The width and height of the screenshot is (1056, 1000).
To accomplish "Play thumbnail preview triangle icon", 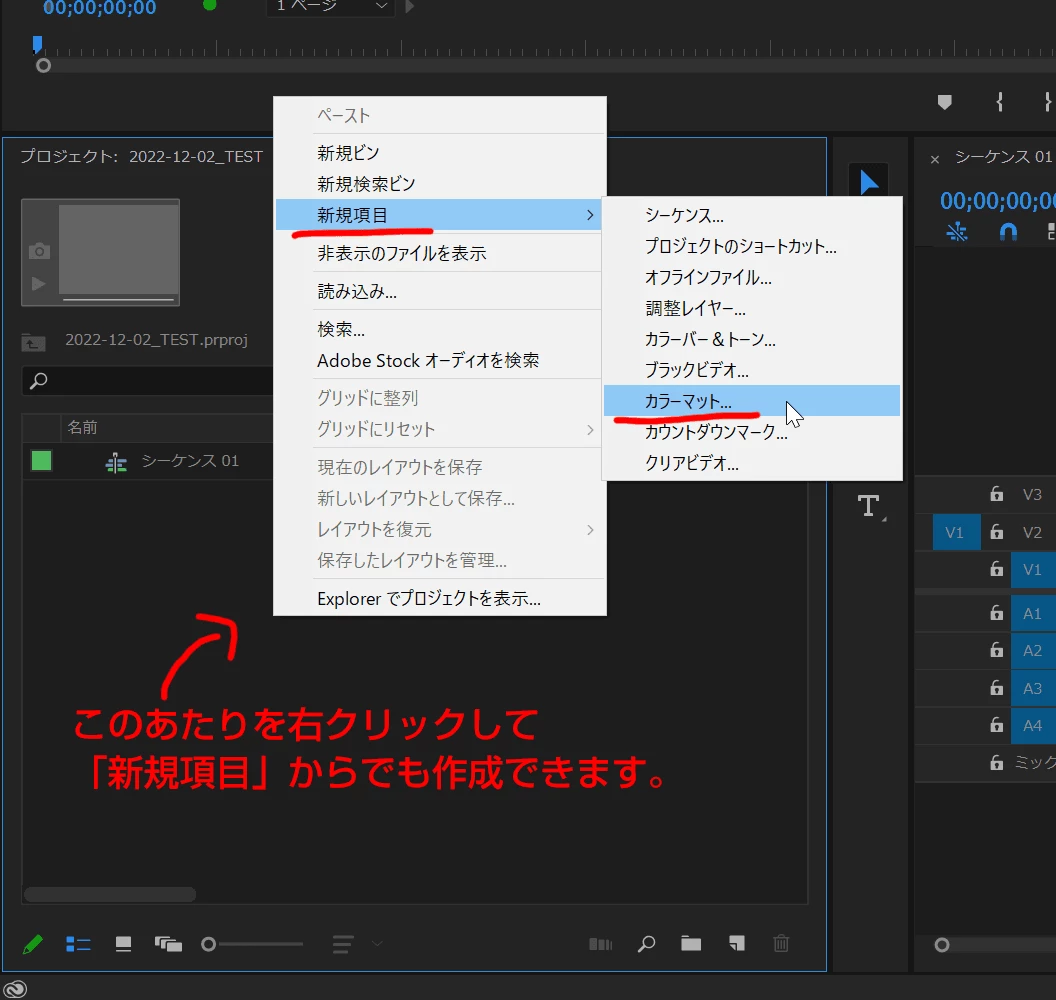I will click(x=38, y=284).
